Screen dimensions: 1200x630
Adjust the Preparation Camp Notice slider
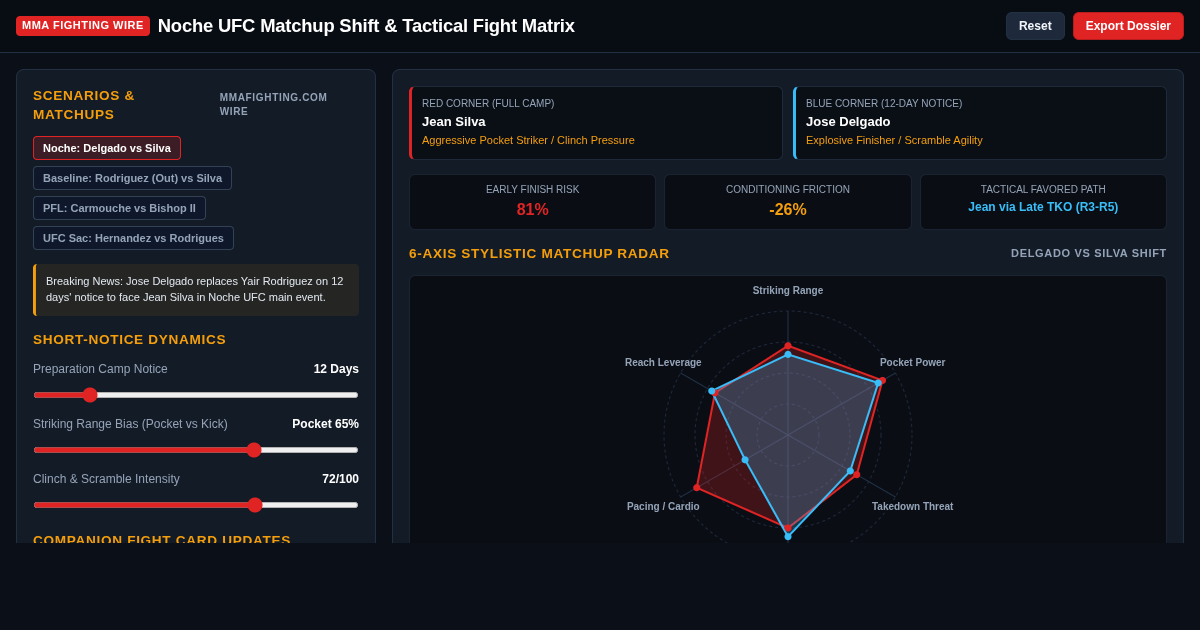196,395
